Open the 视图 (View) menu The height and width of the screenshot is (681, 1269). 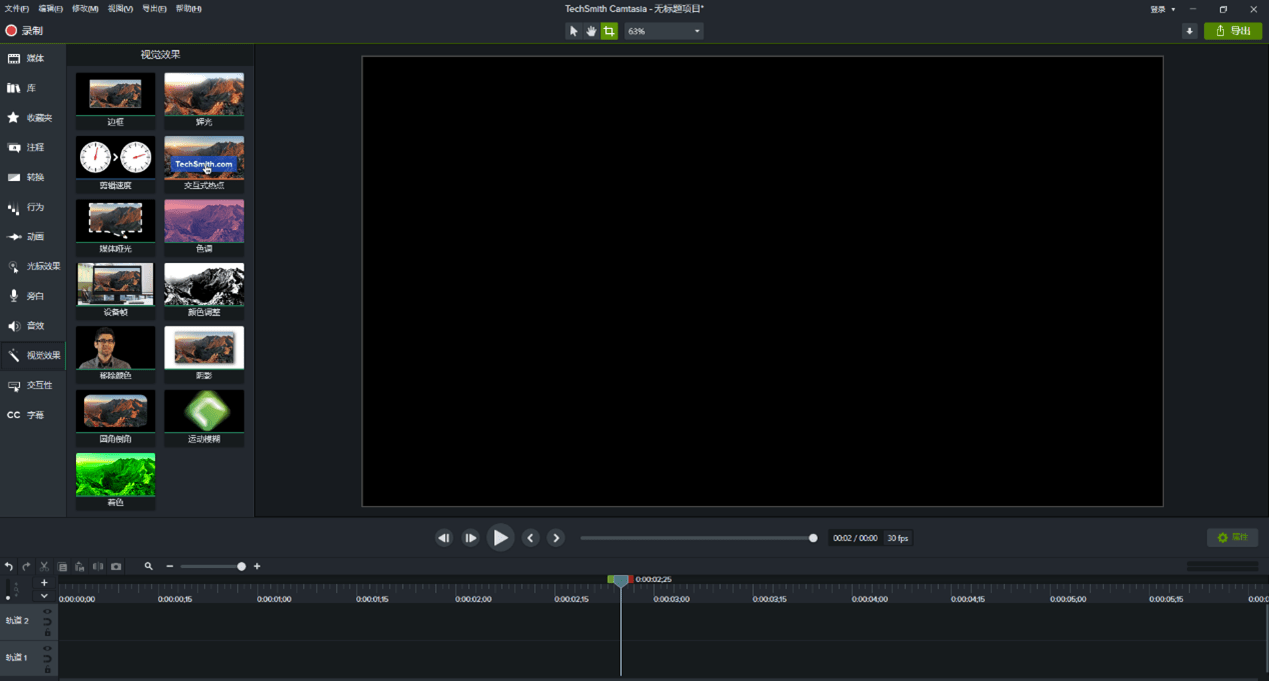[120, 8]
